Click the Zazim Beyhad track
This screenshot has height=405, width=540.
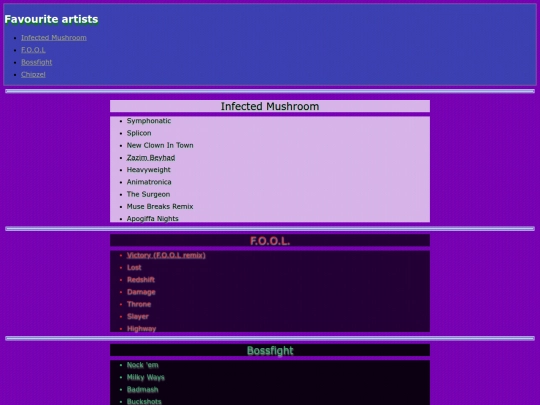click(151, 157)
